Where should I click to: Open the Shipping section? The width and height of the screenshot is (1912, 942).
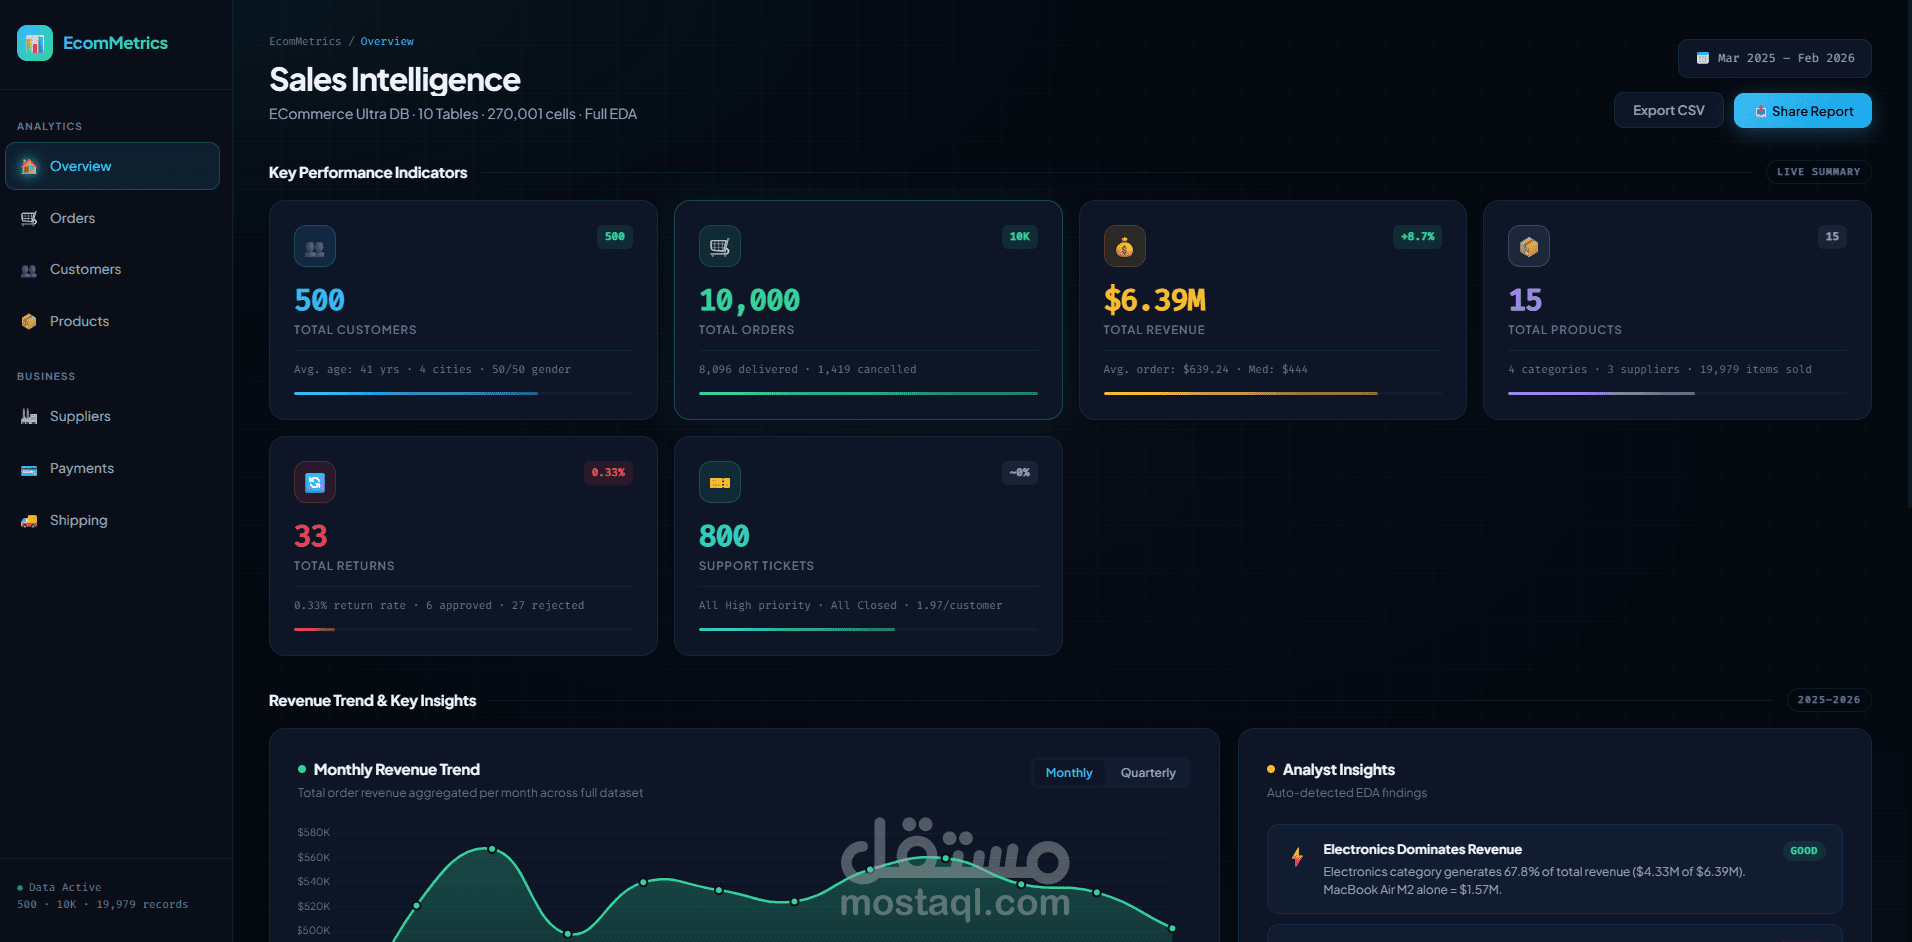point(112,521)
